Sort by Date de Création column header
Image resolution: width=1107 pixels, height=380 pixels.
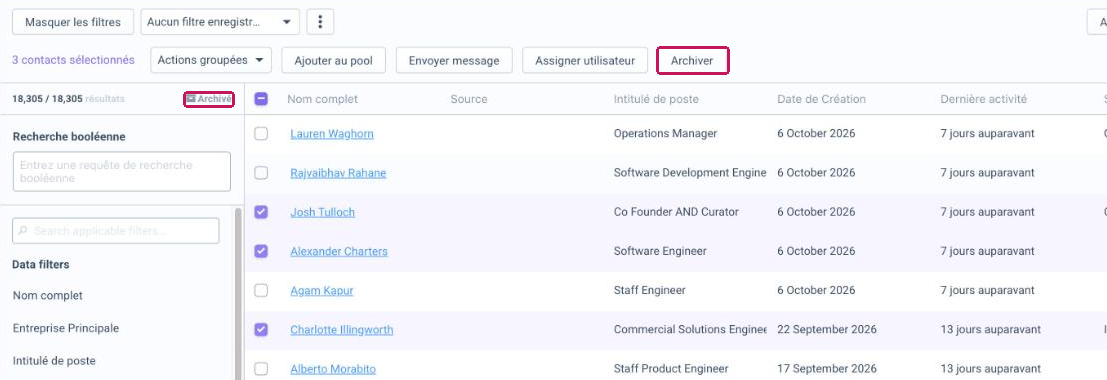click(x=822, y=100)
